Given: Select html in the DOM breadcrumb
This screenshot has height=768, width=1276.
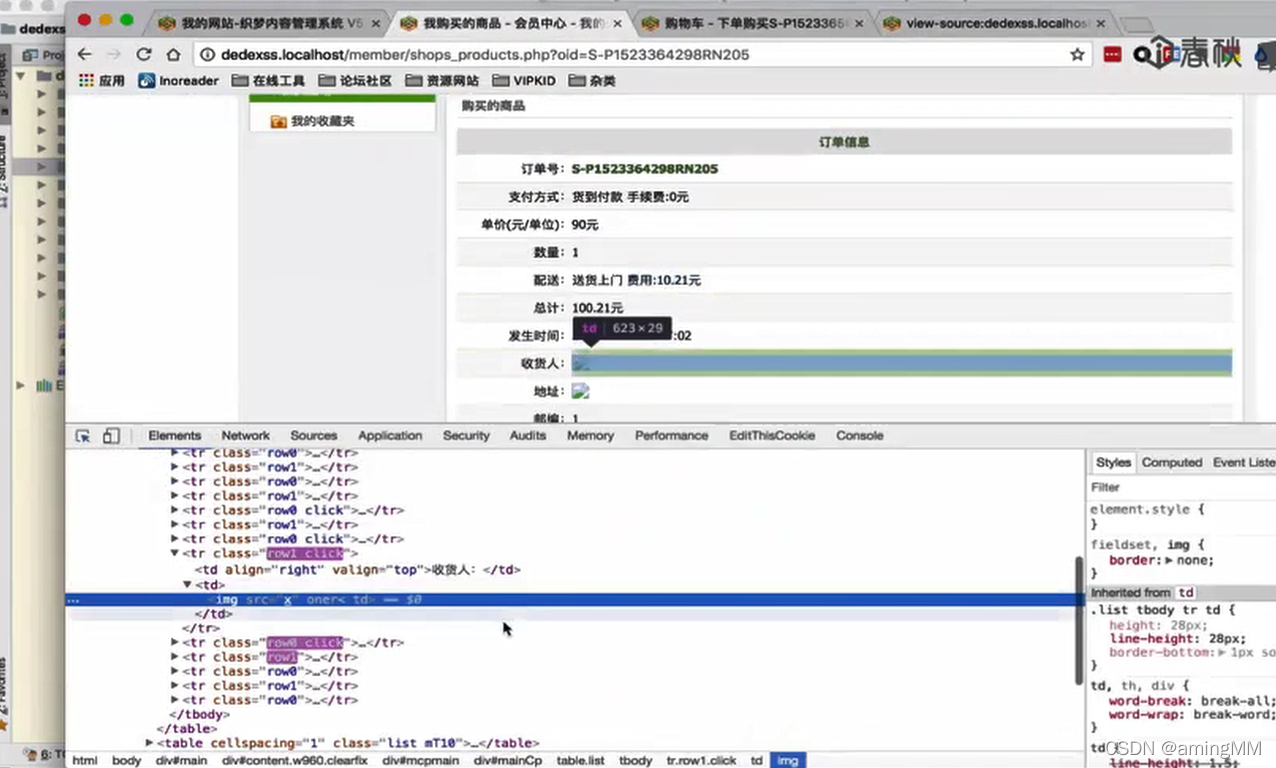Looking at the screenshot, I should (85, 760).
